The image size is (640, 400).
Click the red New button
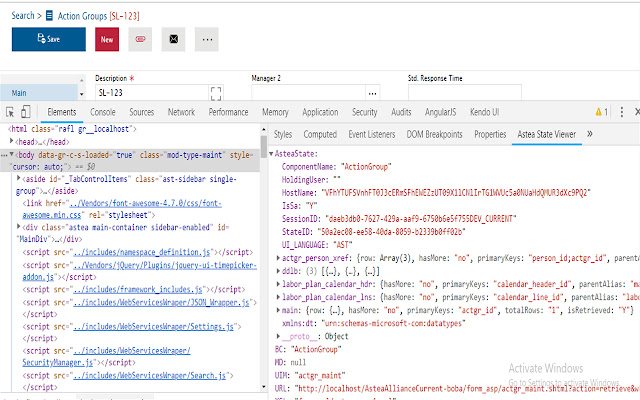107,39
